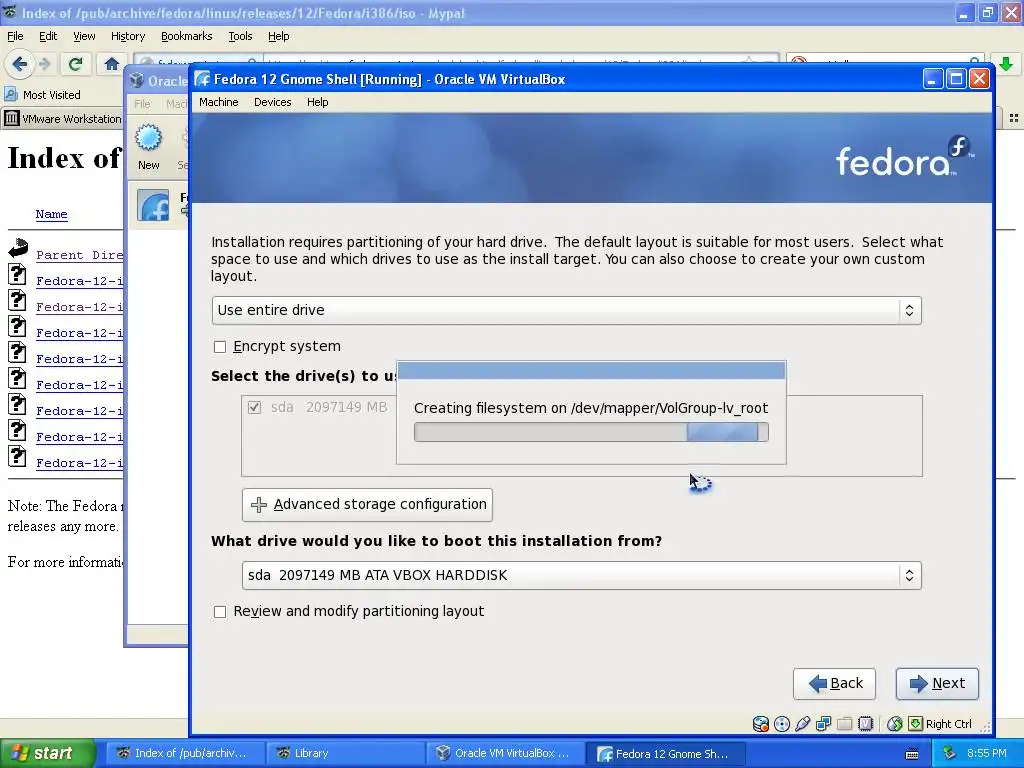Viewport: 1024px width, 768px height.
Task: Click the optical CD/DVD drive status icon
Action: click(782, 724)
